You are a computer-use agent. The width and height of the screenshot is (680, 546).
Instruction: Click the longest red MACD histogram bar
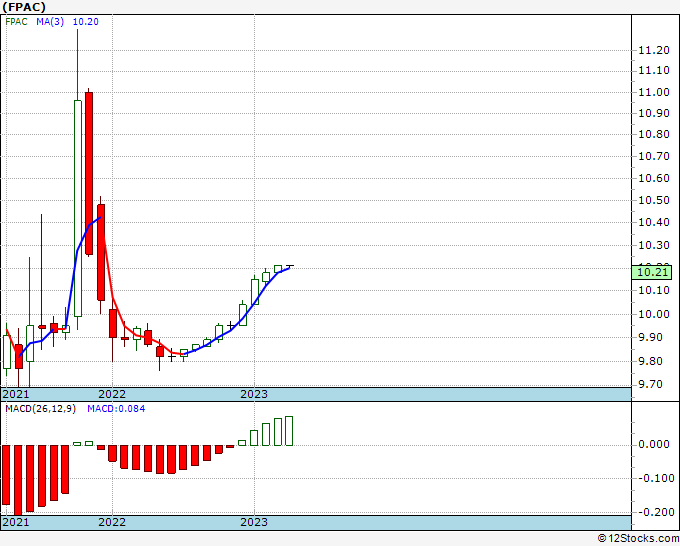(18, 480)
